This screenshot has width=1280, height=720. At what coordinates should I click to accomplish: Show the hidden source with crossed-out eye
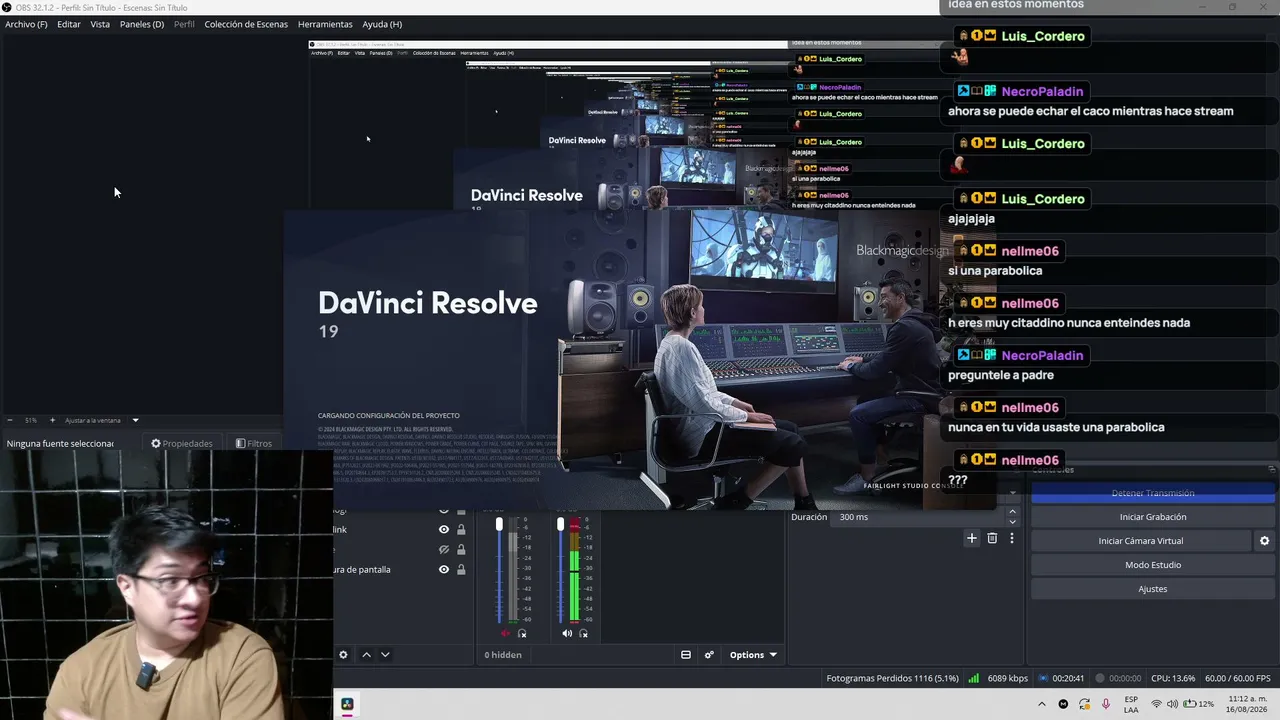click(x=444, y=549)
